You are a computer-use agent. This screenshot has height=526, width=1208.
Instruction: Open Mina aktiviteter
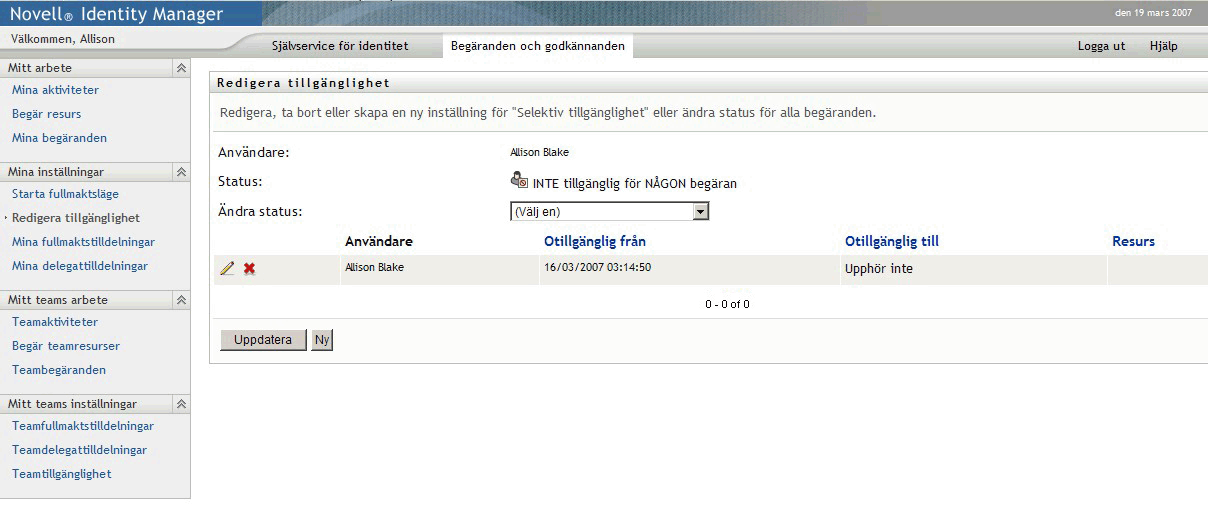coord(55,90)
